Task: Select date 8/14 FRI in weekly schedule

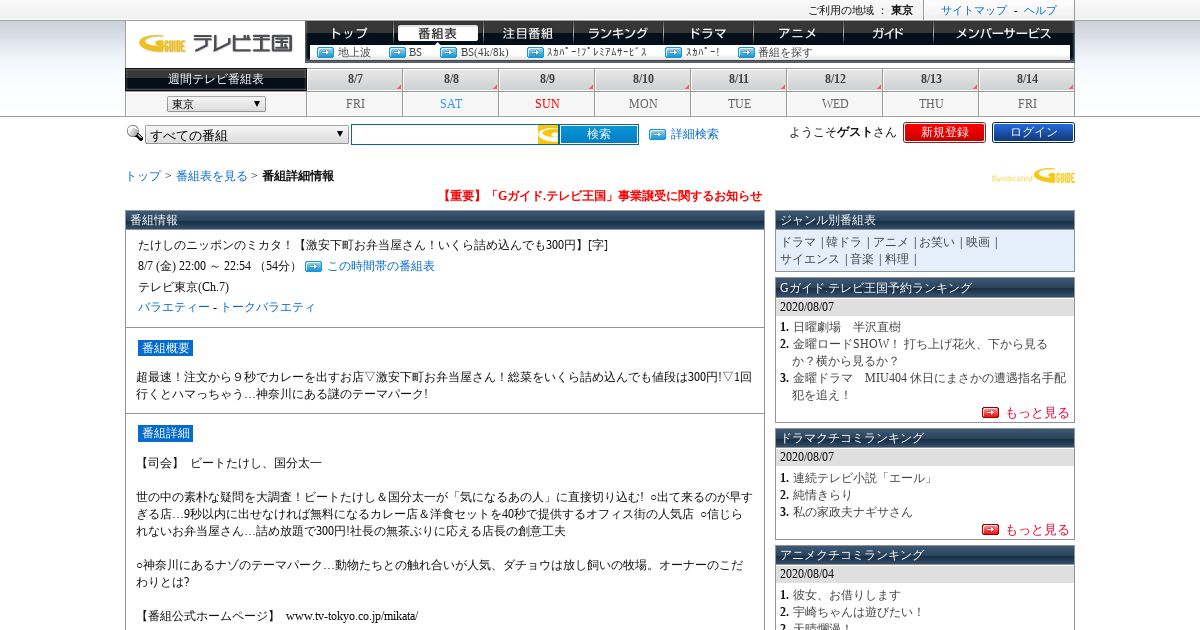Action: (x=1027, y=92)
